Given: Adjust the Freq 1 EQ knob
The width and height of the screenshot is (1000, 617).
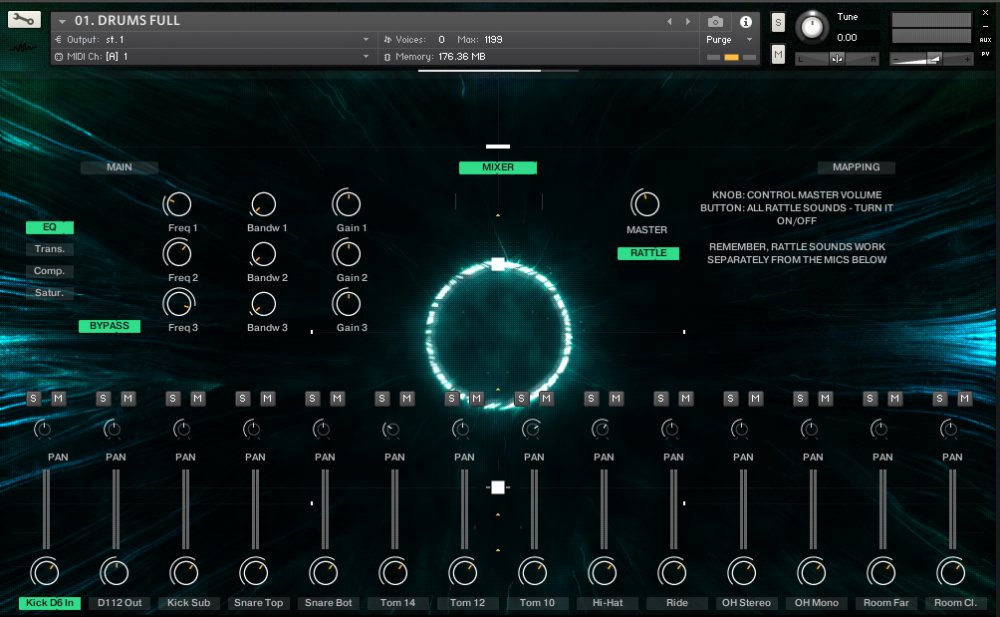Looking at the screenshot, I should pos(178,203).
